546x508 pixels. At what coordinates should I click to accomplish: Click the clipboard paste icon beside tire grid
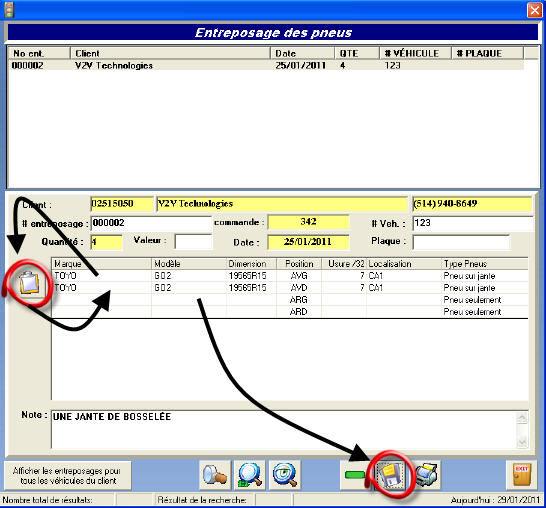(x=29, y=283)
